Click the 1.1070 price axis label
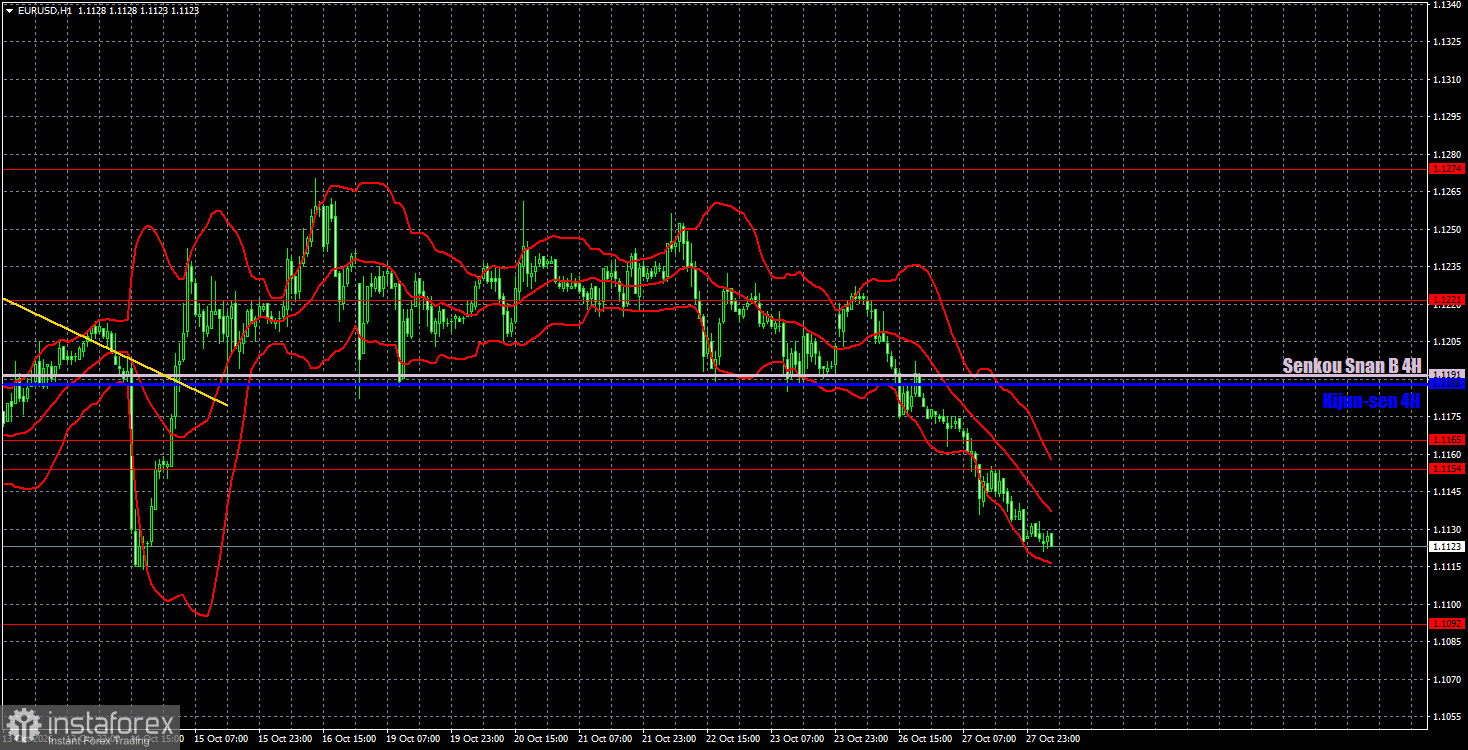 [x=1447, y=679]
